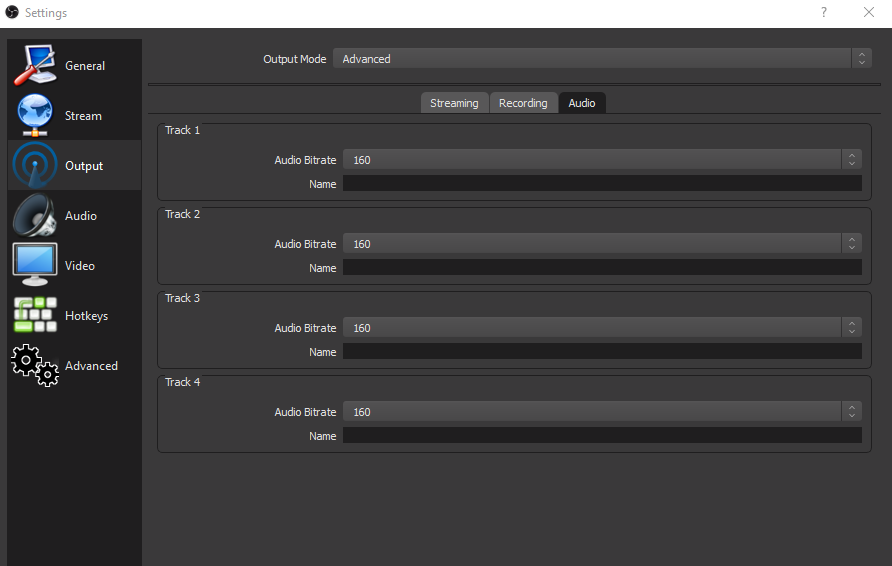Open the Output Mode dropdown
Screen dimensions: 892x566
pyautogui.click(x=602, y=59)
